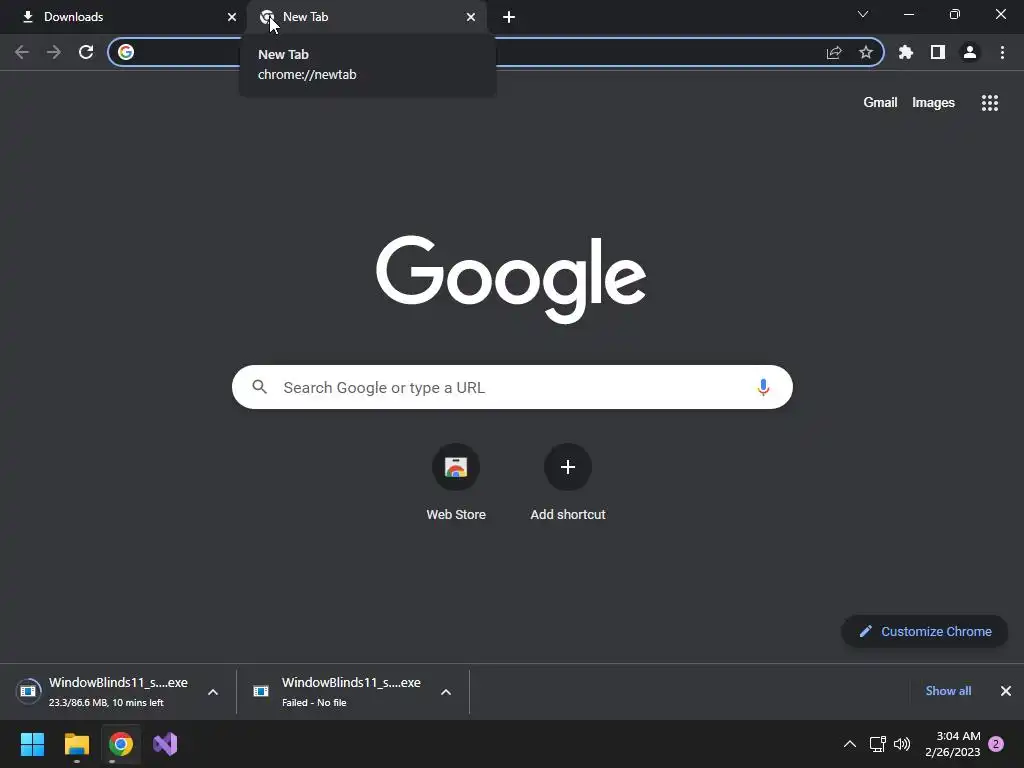
Task: Click the Search Google or type a URL box
Action: [512, 387]
